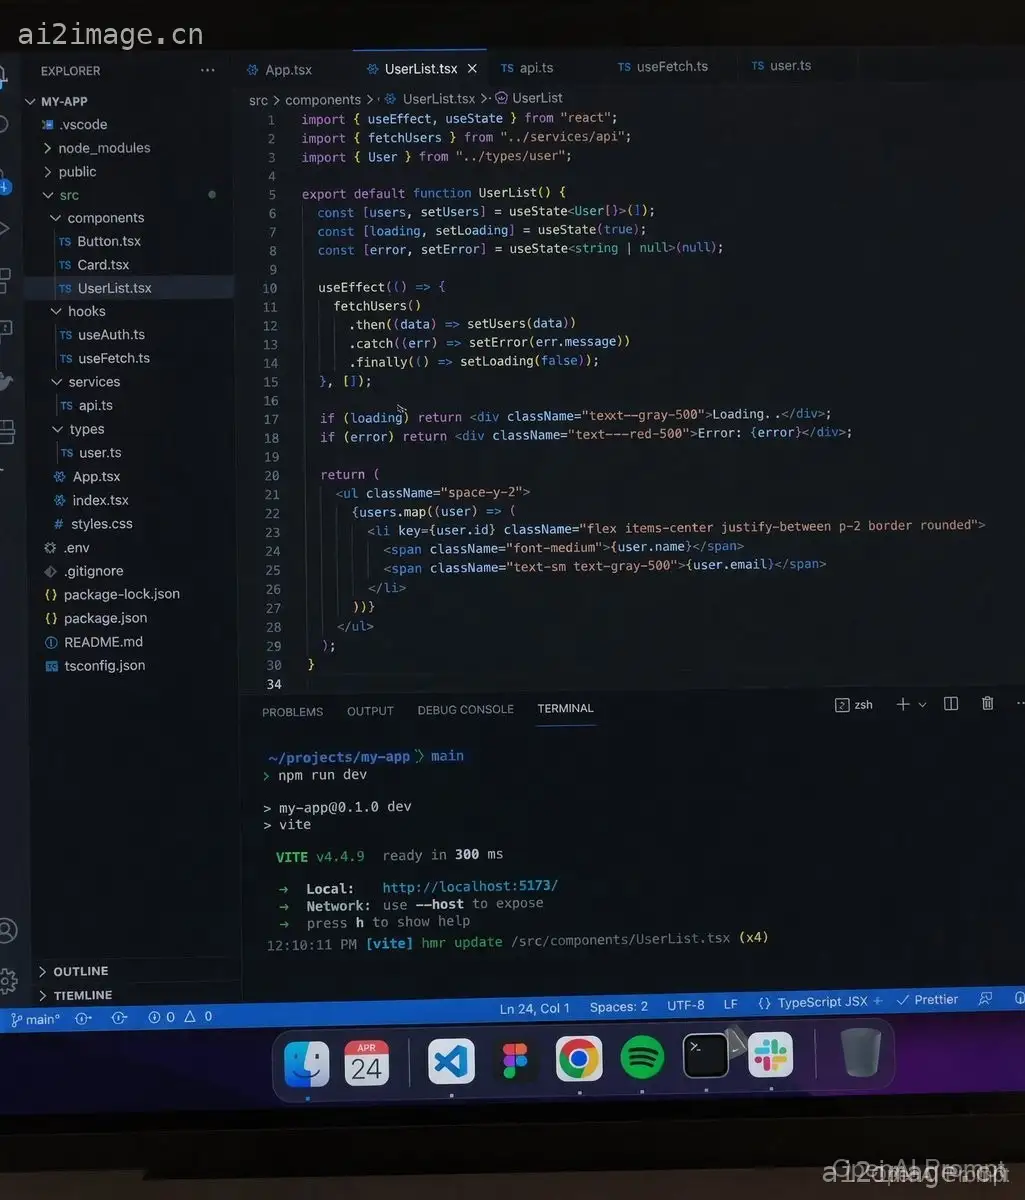The height and width of the screenshot is (1200, 1025).
Task: Click the Prettier status bar item
Action: point(928,999)
